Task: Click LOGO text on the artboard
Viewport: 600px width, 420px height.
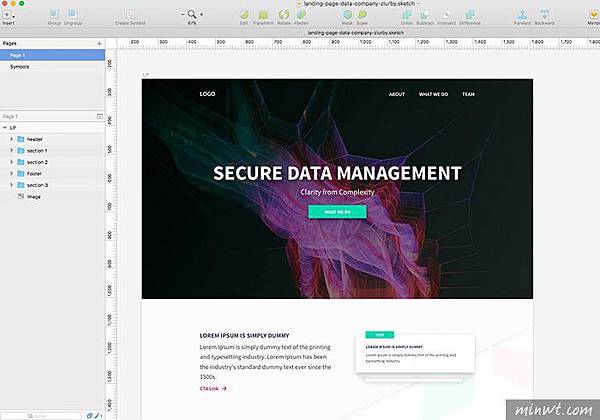Action: [207, 94]
